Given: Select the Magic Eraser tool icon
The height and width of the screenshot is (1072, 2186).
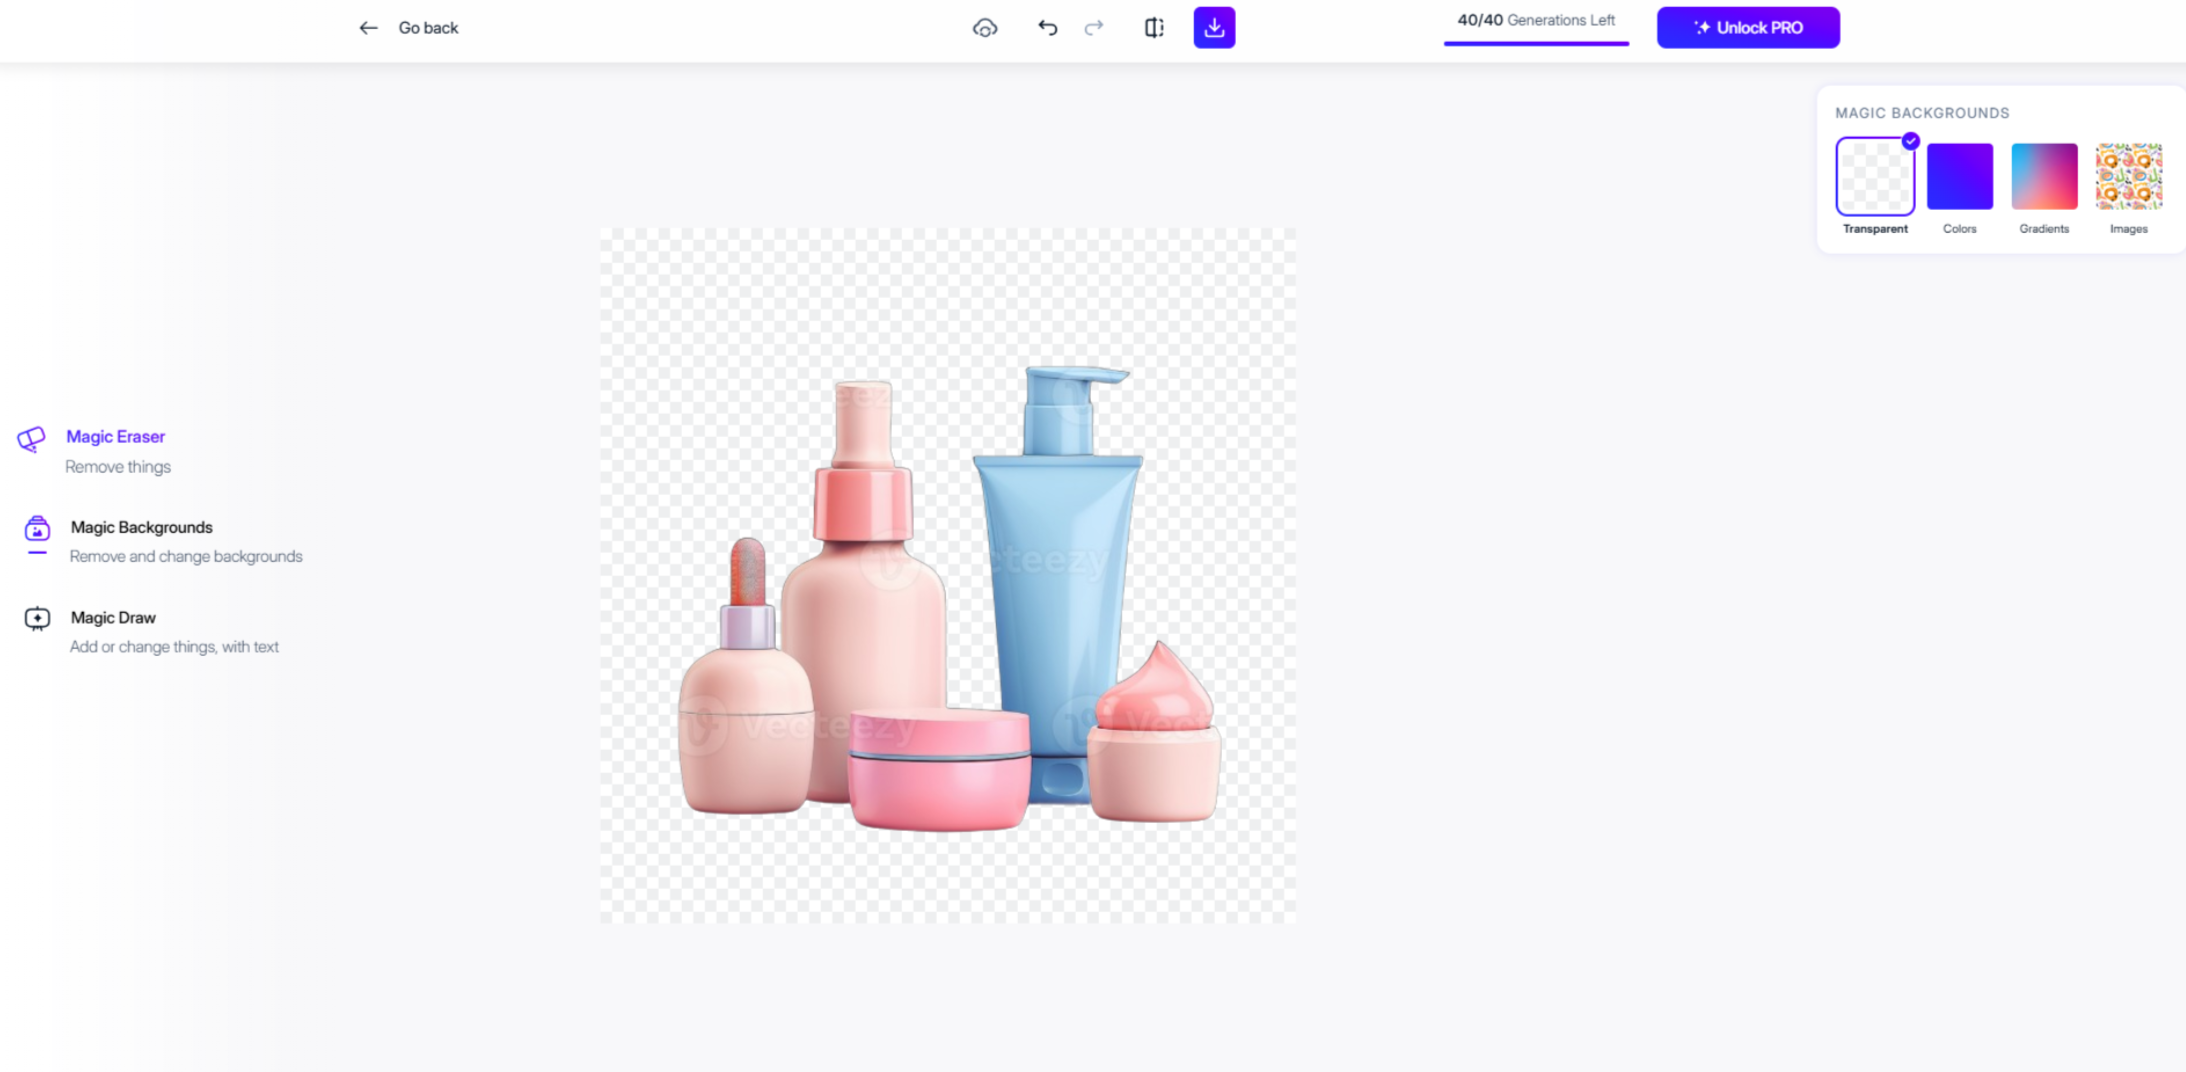Looking at the screenshot, I should click(33, 437).
